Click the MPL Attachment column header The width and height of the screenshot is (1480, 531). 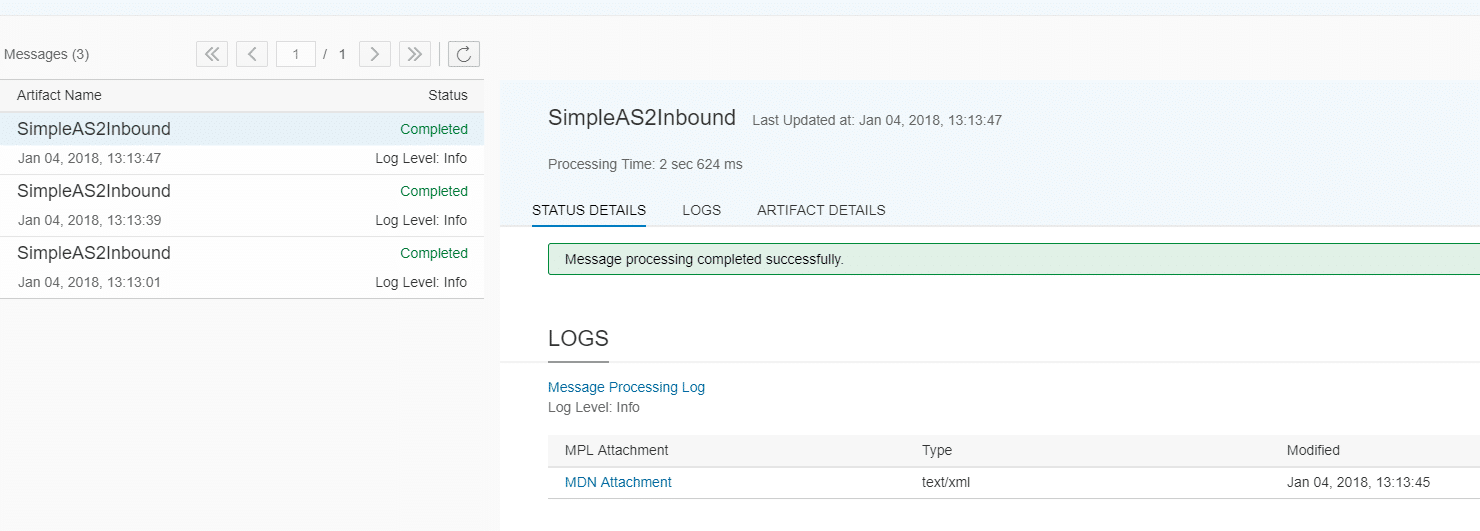pyautogui.click(x=616, y=450)
